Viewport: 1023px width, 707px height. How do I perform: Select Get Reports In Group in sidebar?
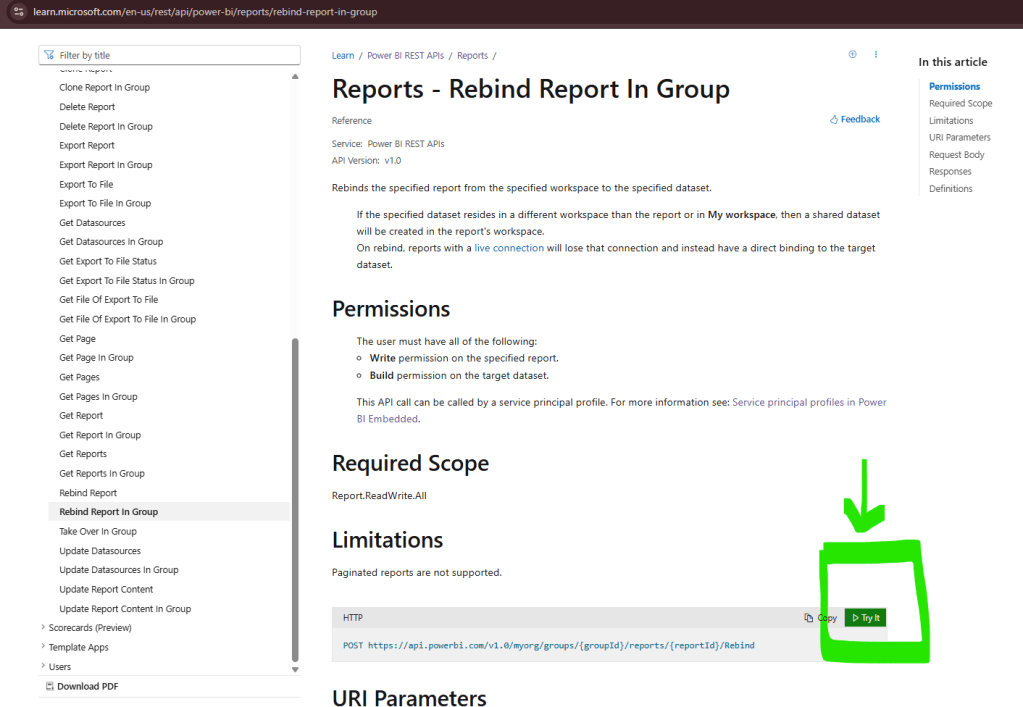click(x=102, y=473)
